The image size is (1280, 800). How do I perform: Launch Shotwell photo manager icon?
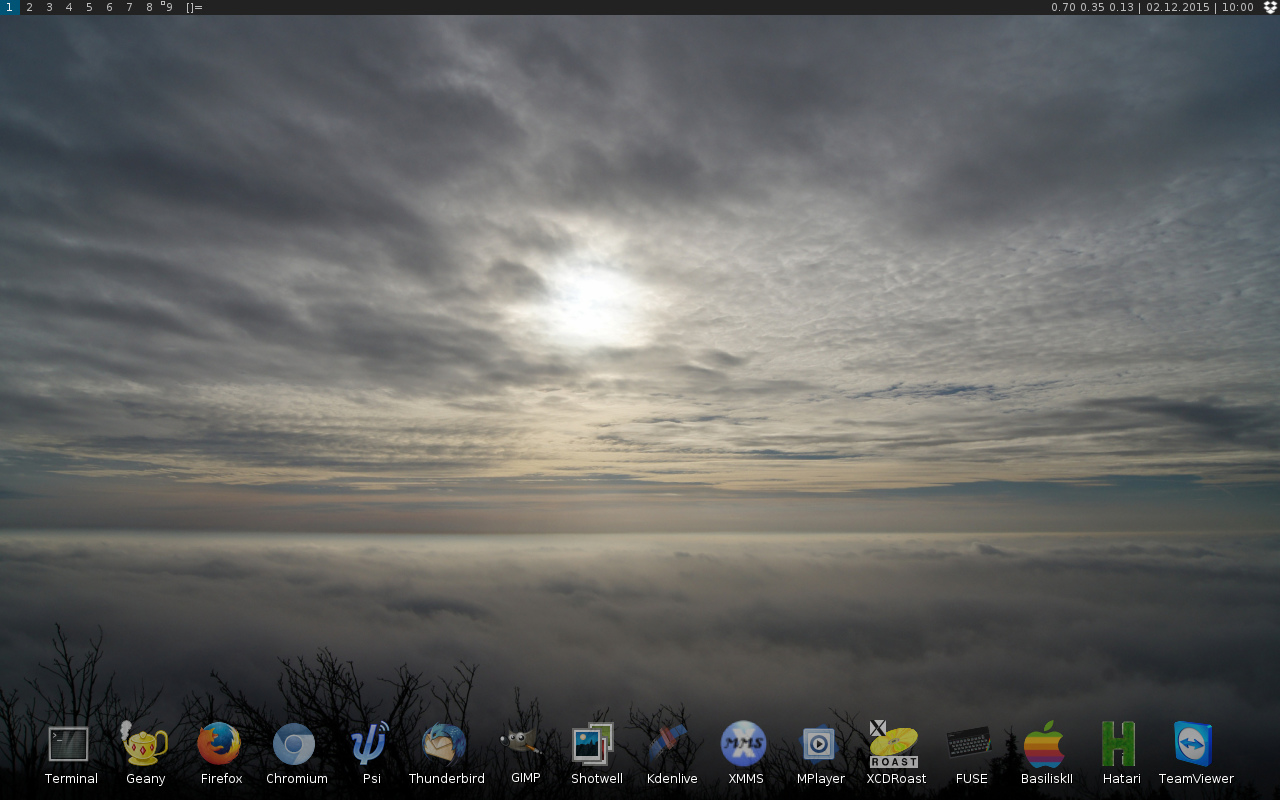594,744
